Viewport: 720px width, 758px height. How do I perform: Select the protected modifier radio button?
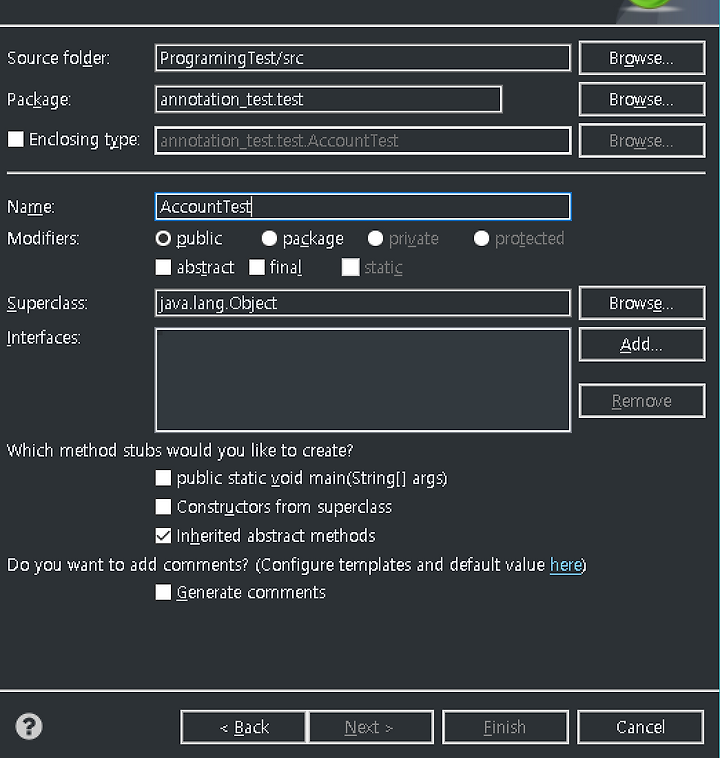pyautogui.click(x=481, y=238)
